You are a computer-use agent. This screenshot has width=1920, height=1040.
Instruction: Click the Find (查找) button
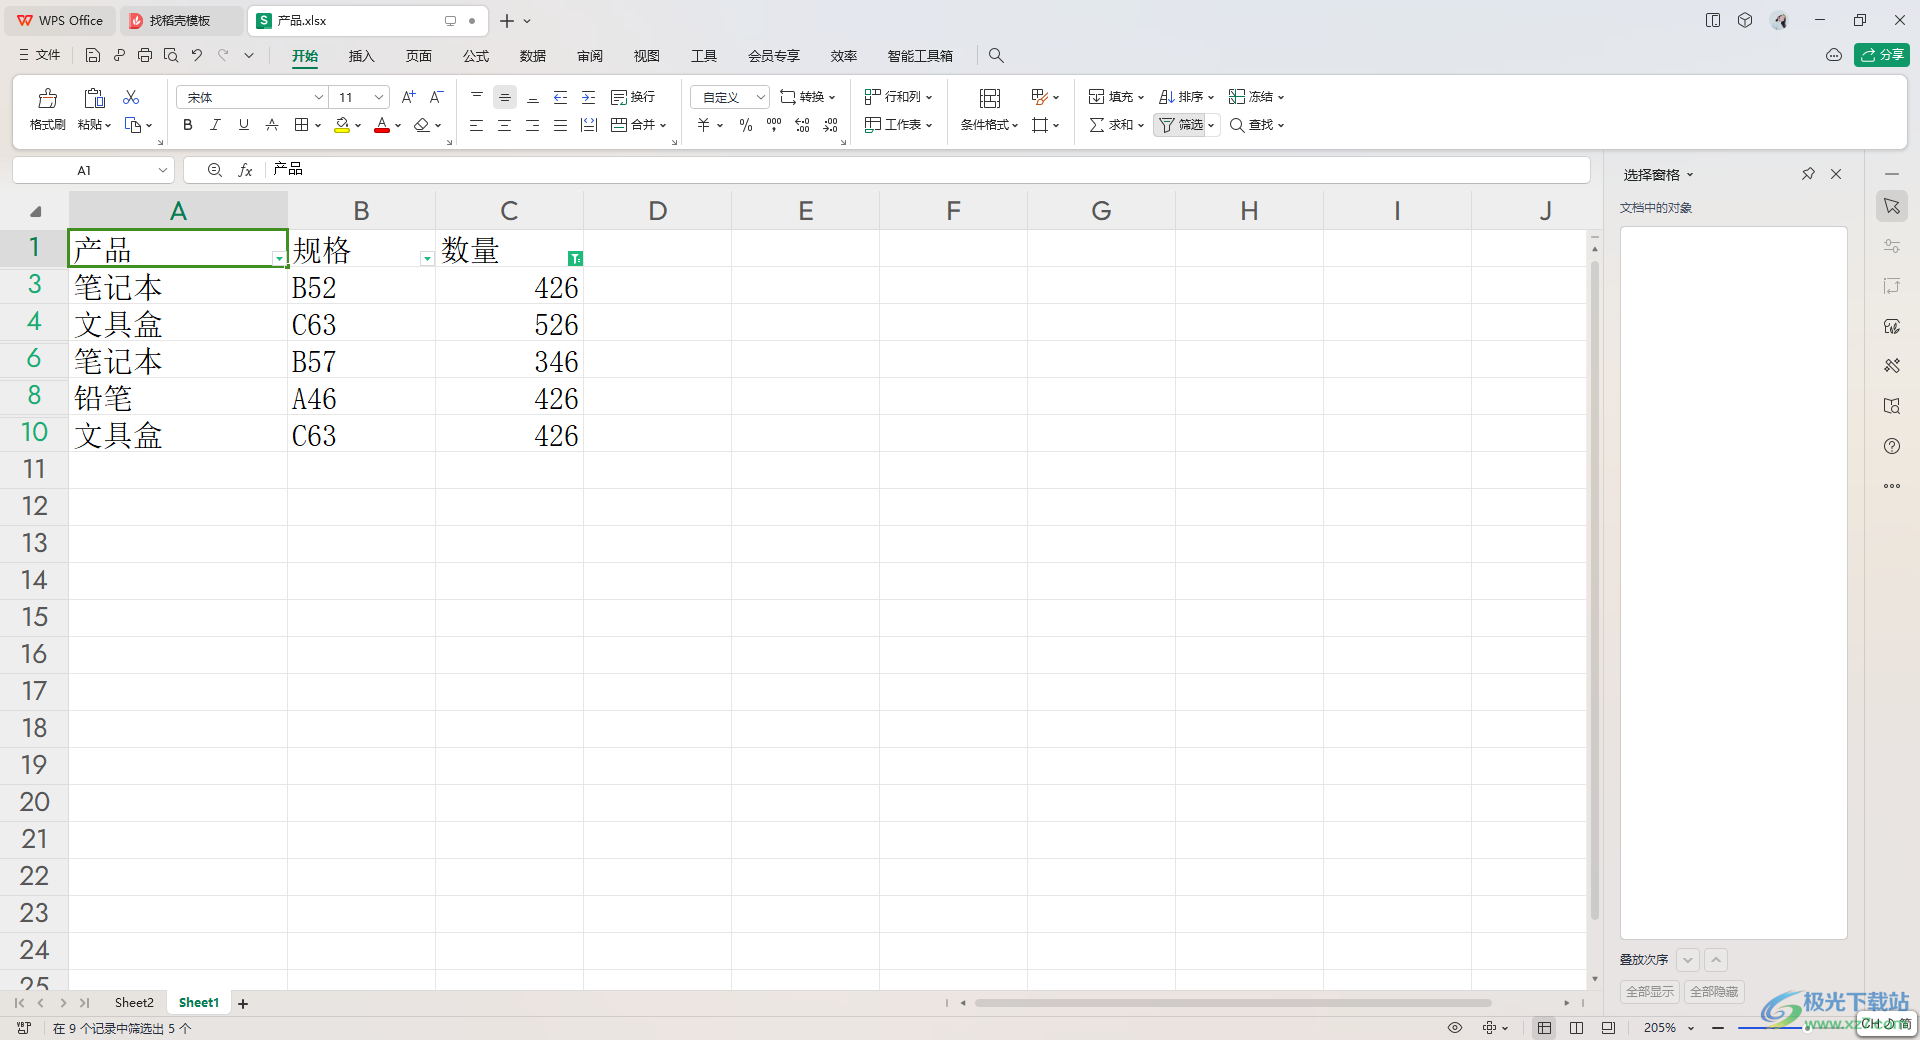[1251, 125]
